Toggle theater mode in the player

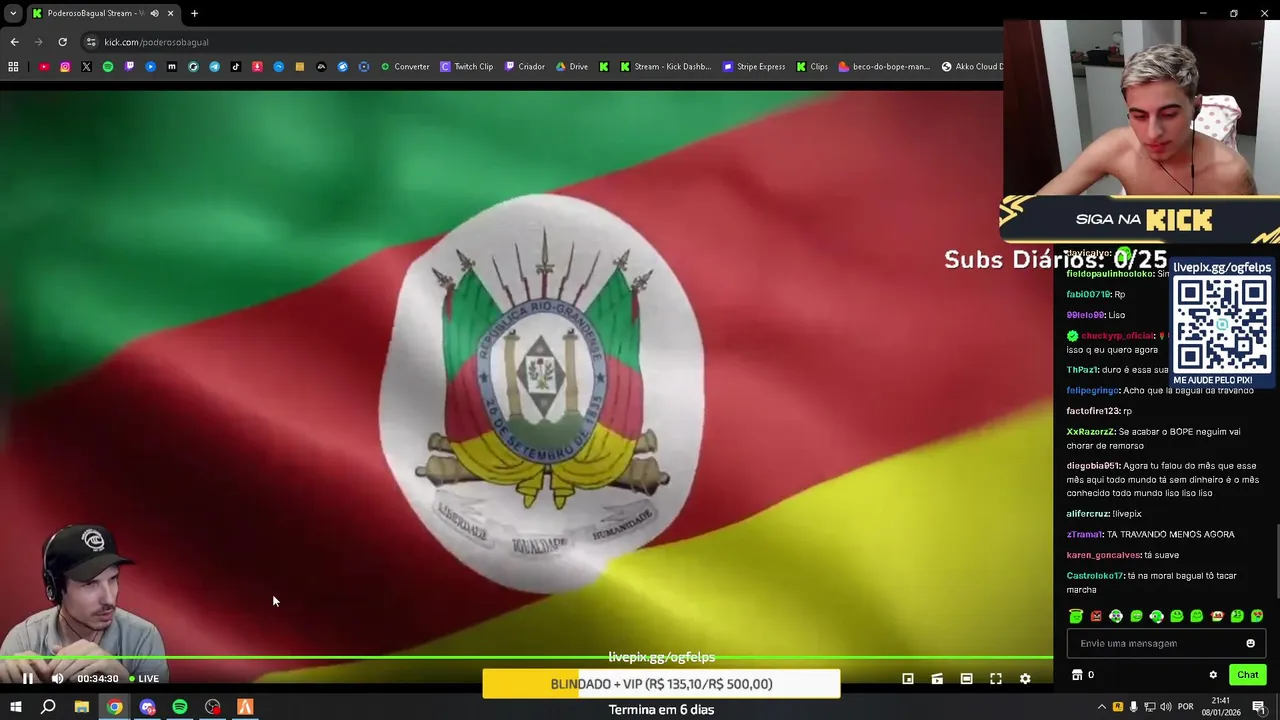(x=966, y=678)
